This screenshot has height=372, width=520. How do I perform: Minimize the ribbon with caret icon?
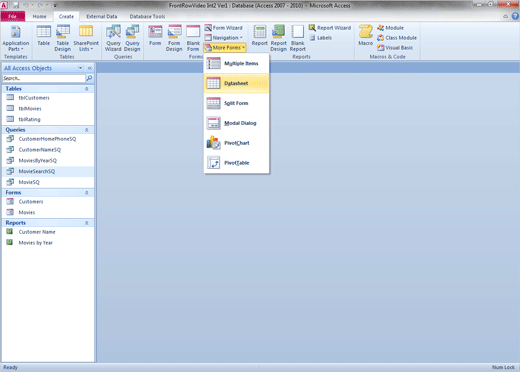[506, 16]
